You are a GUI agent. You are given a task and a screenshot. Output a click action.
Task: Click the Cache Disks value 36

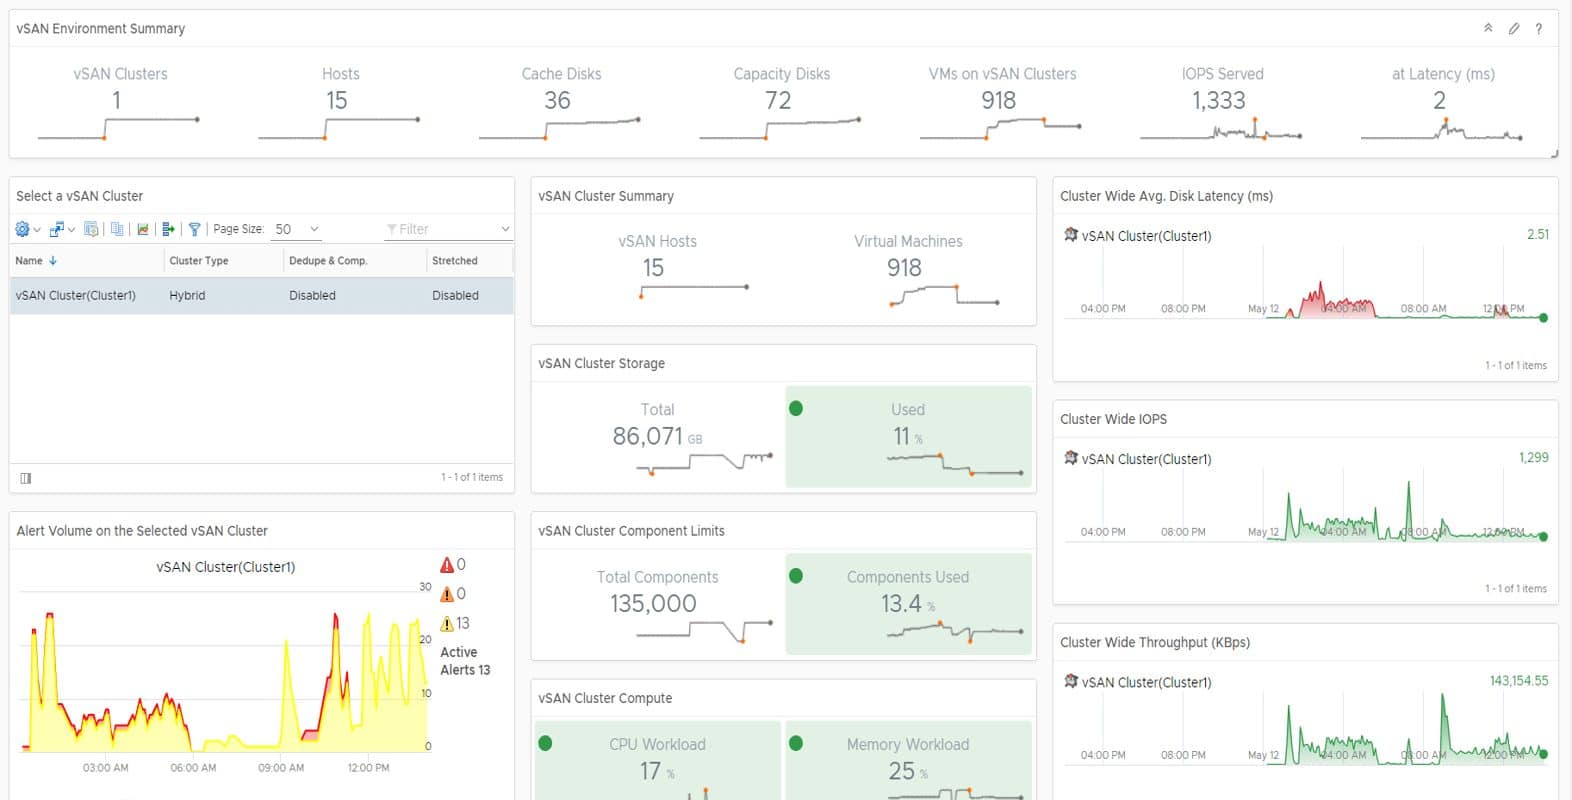[557, 100]
